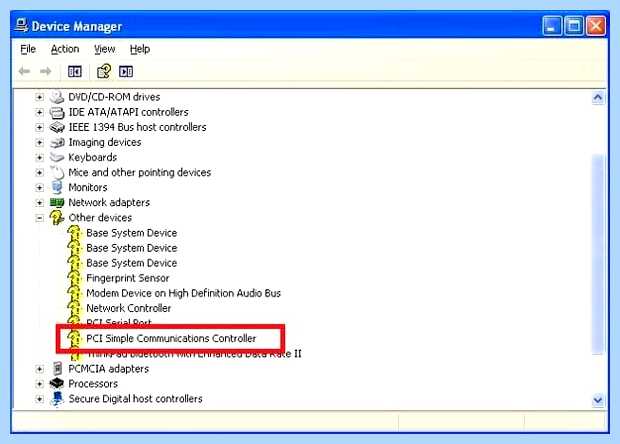Expand Mice and other pointing devices node
Image resolution: width=620 pixels, height=444 pixels.
click(x=39, y=172)
